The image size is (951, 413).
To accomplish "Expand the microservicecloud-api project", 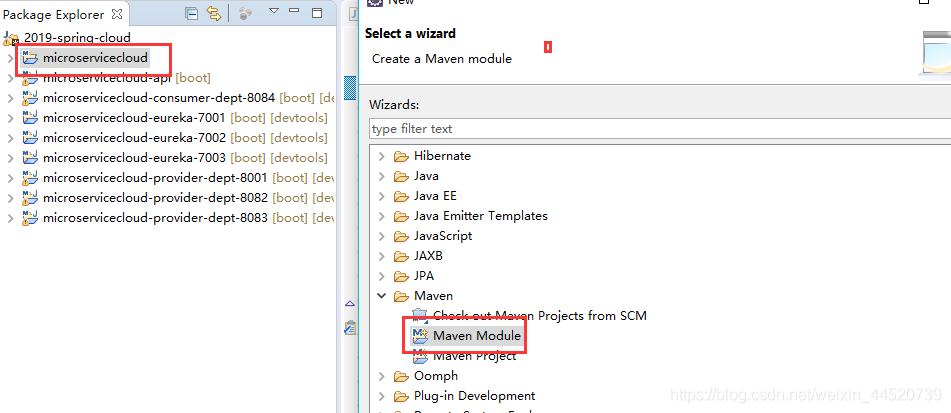I will point(10,78).
